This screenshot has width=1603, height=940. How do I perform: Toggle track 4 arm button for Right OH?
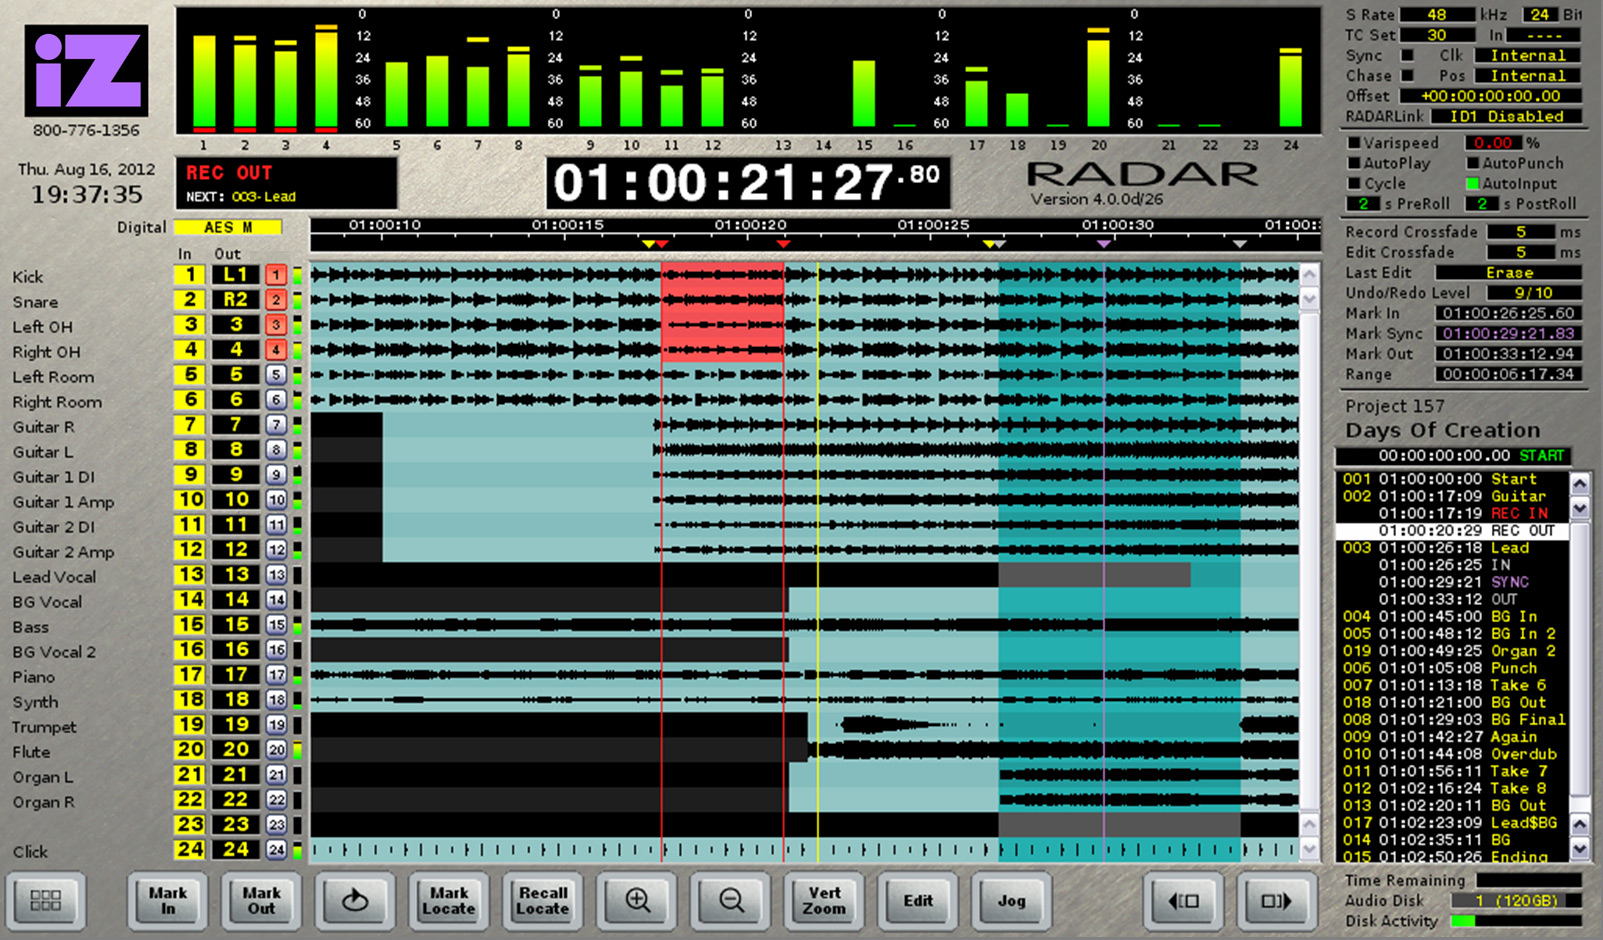(276, 350)
